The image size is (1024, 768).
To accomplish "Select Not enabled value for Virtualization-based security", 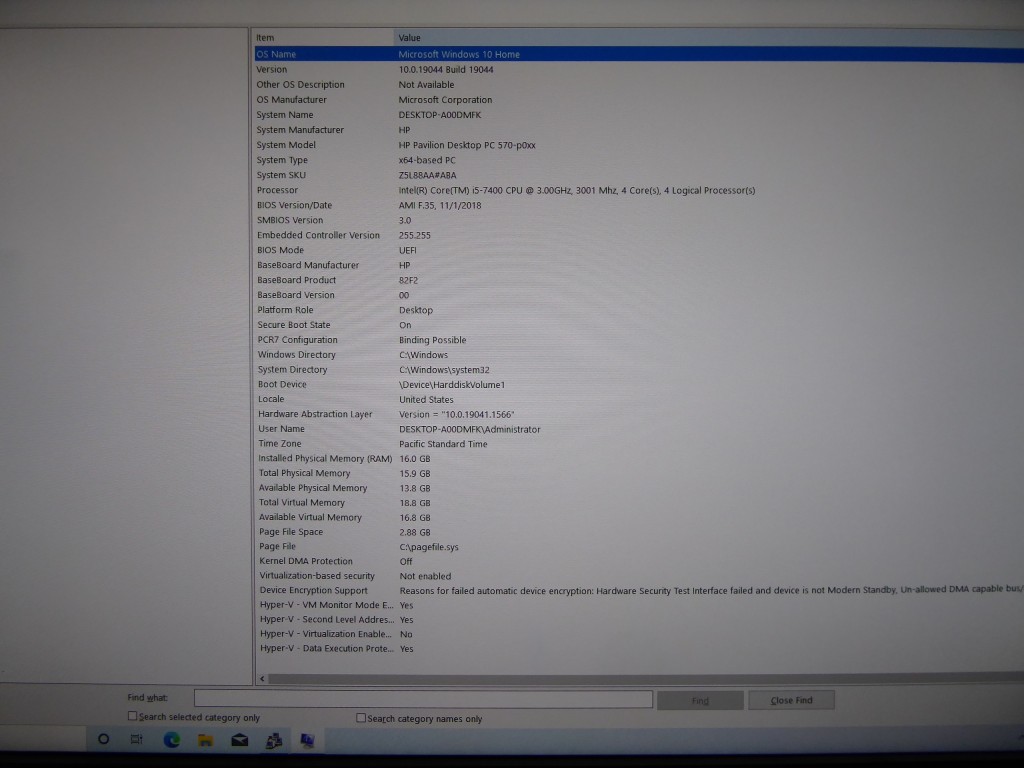I will (x=425, y=576).
